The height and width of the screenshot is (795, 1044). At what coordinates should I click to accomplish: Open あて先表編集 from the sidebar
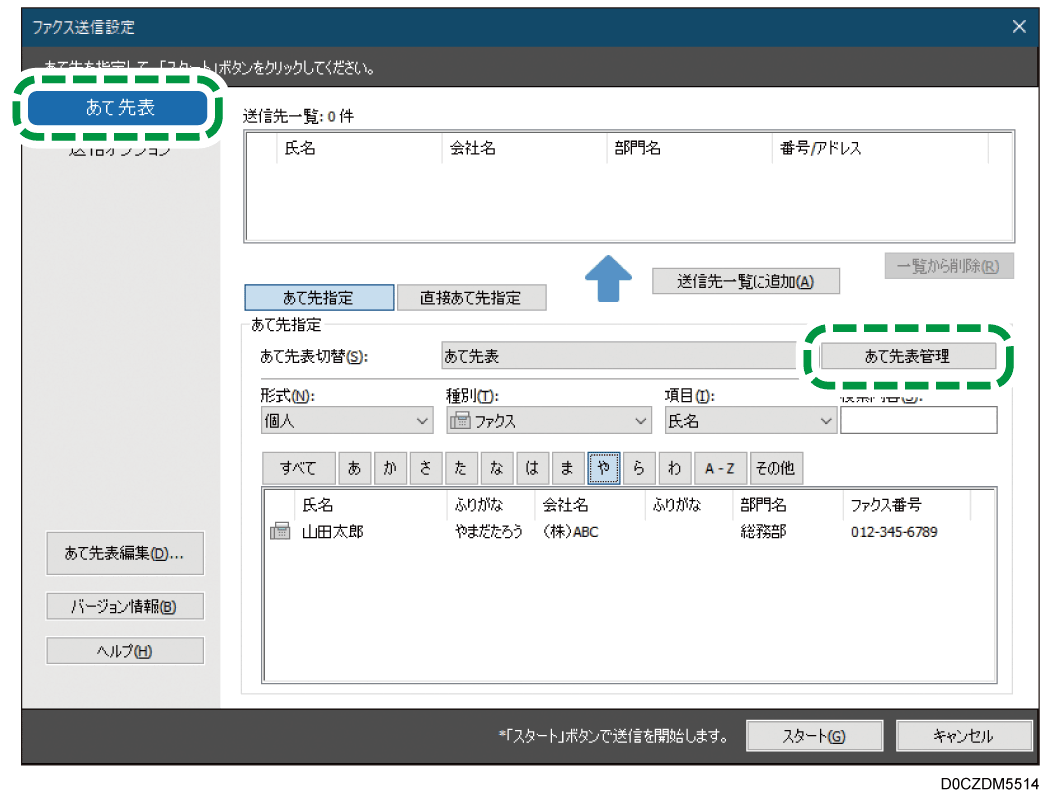[x=125, y=553]
